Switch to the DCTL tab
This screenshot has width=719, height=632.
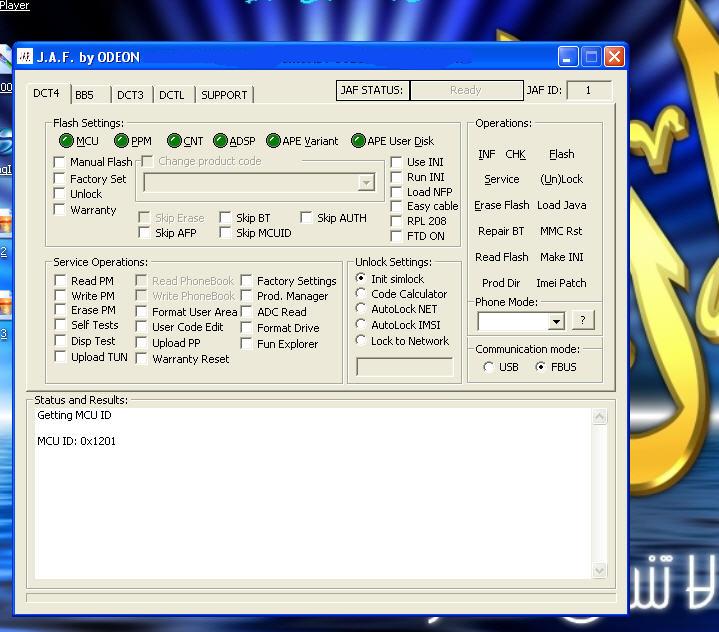coord(173,95)
